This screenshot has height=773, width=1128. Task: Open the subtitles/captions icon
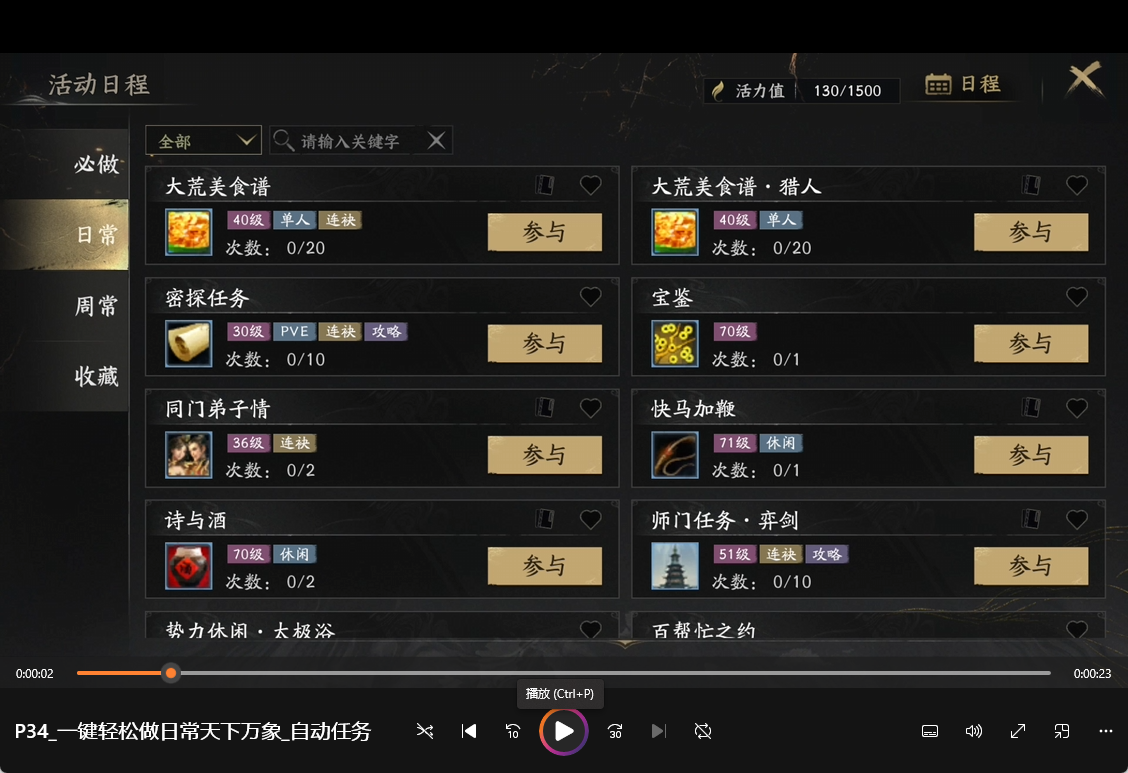(929, 731)
